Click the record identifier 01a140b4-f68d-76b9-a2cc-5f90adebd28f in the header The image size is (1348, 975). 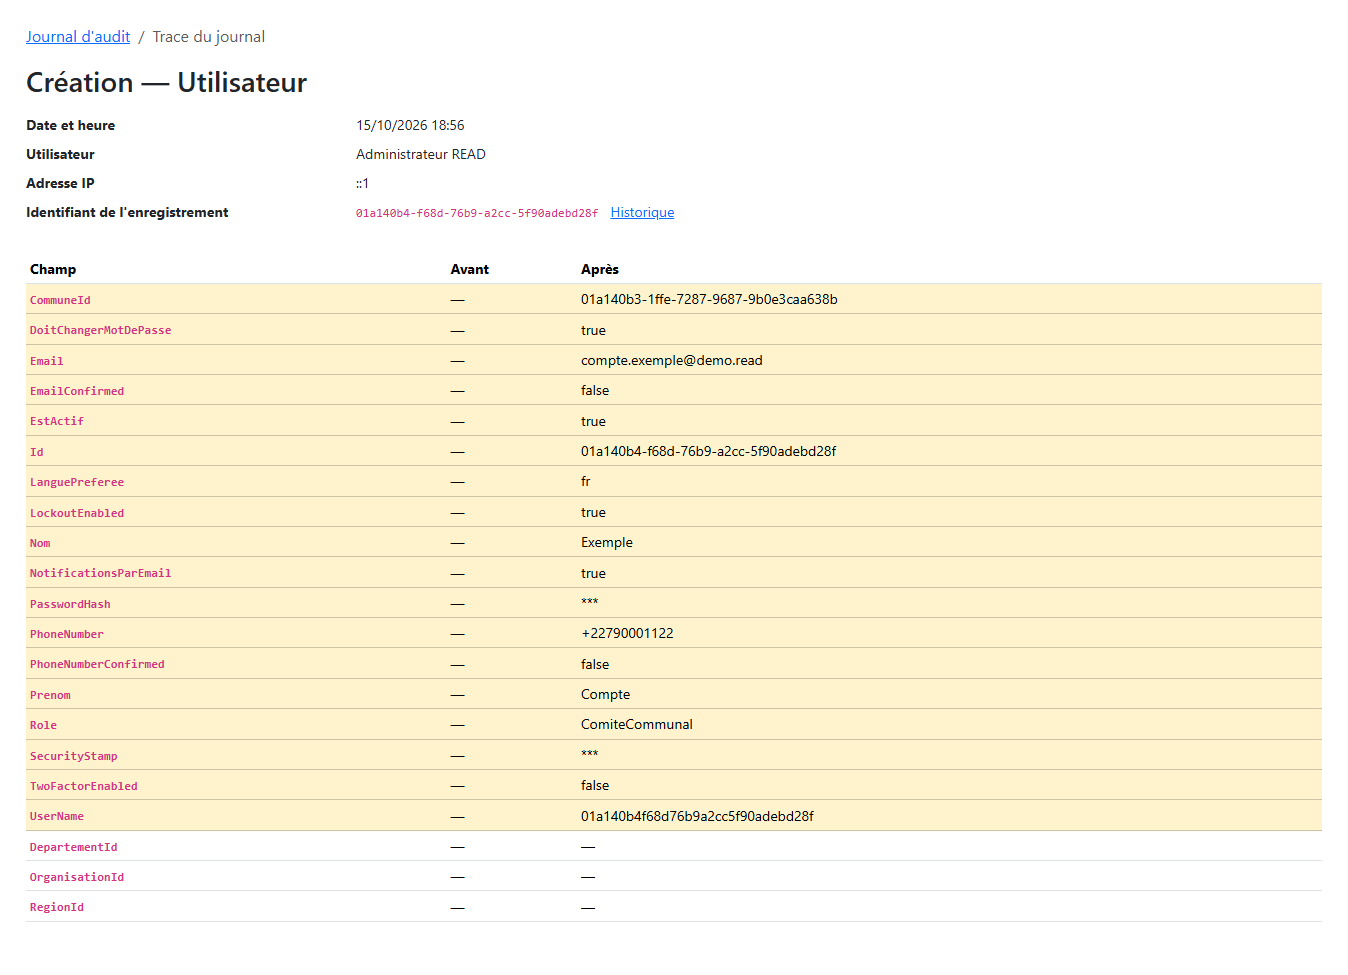(x=477, y=213)
